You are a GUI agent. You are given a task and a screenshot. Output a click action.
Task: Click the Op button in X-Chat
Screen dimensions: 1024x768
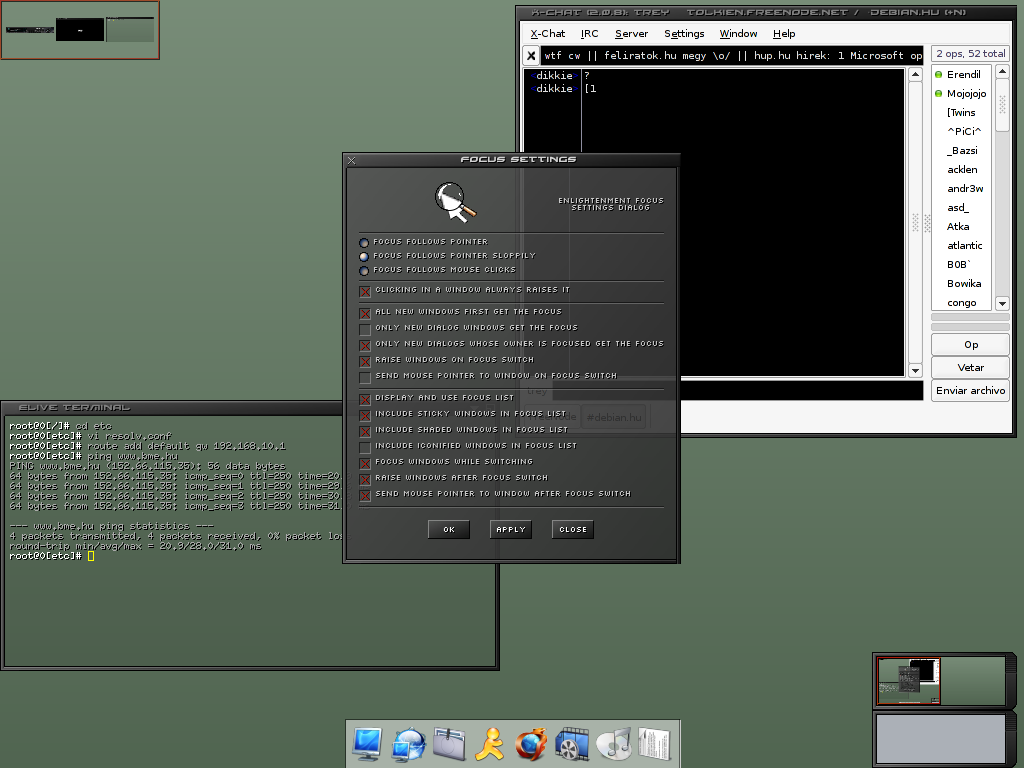pyautogui.click(x=970, y=344)
